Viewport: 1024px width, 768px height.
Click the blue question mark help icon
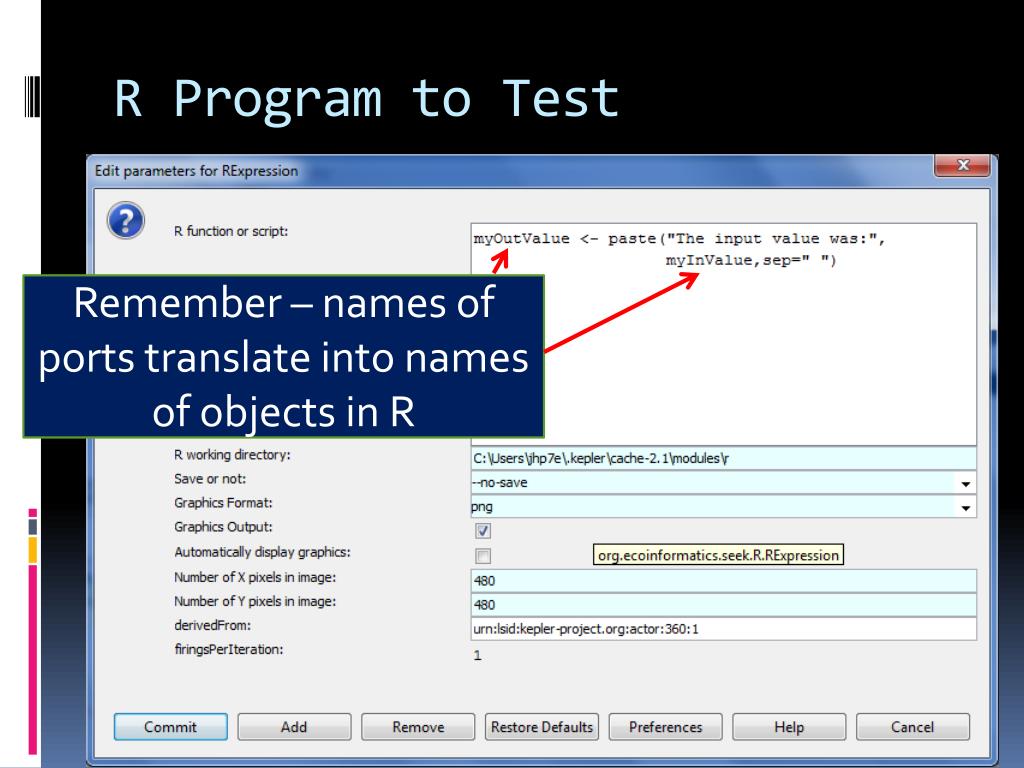[x=125, y=221]
